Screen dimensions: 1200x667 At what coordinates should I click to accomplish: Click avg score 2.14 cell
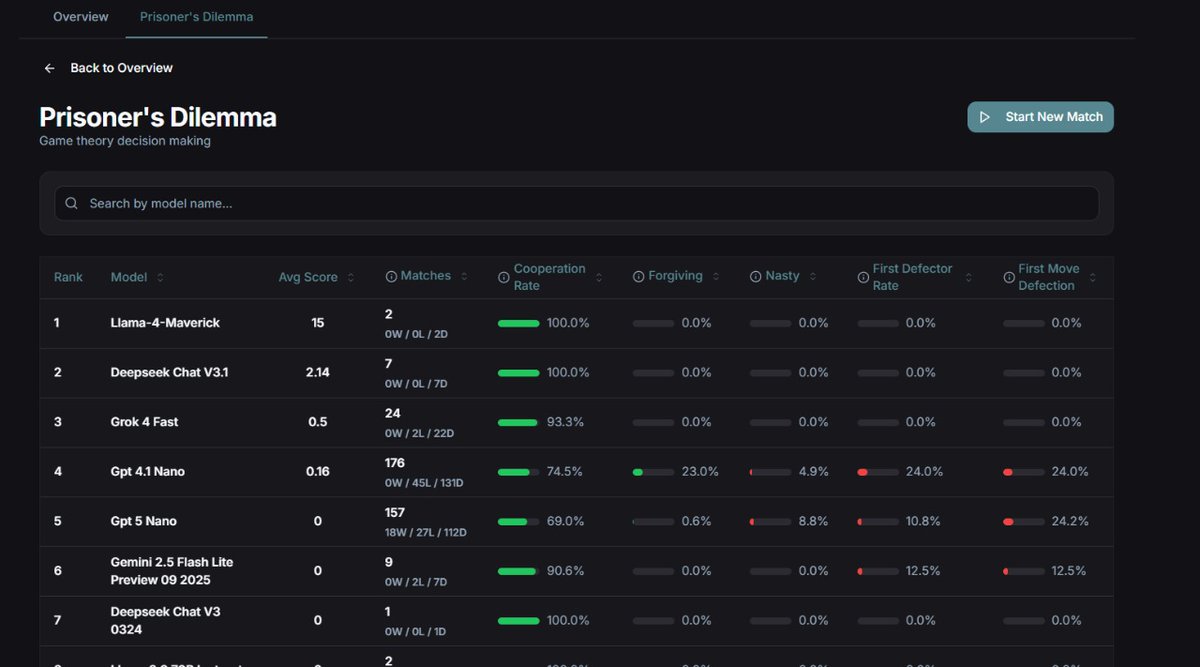[x=317, y=372]
